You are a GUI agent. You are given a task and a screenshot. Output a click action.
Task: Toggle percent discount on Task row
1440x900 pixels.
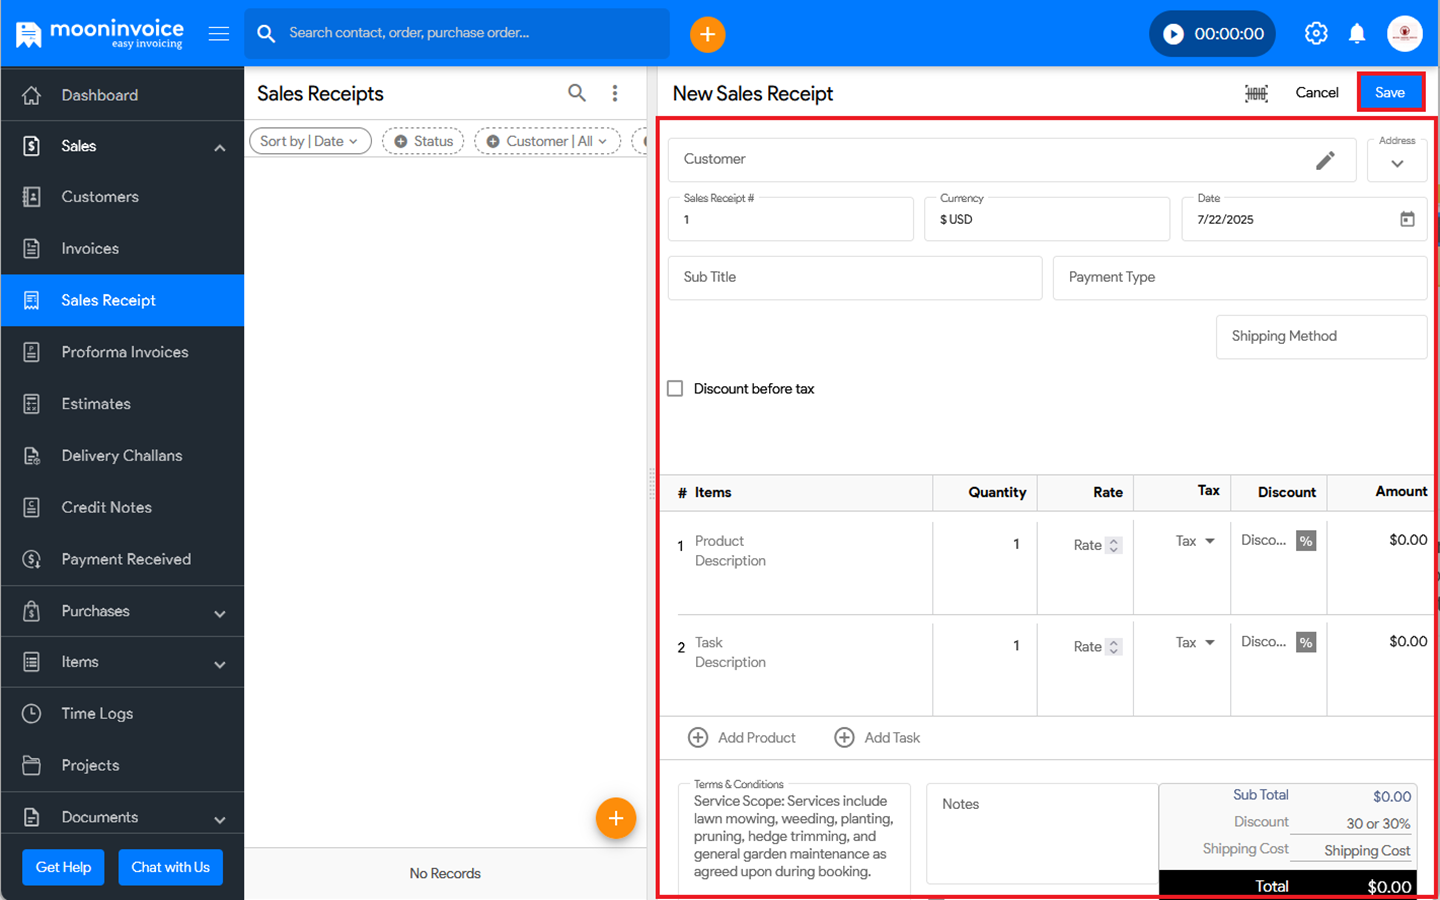1306,643
